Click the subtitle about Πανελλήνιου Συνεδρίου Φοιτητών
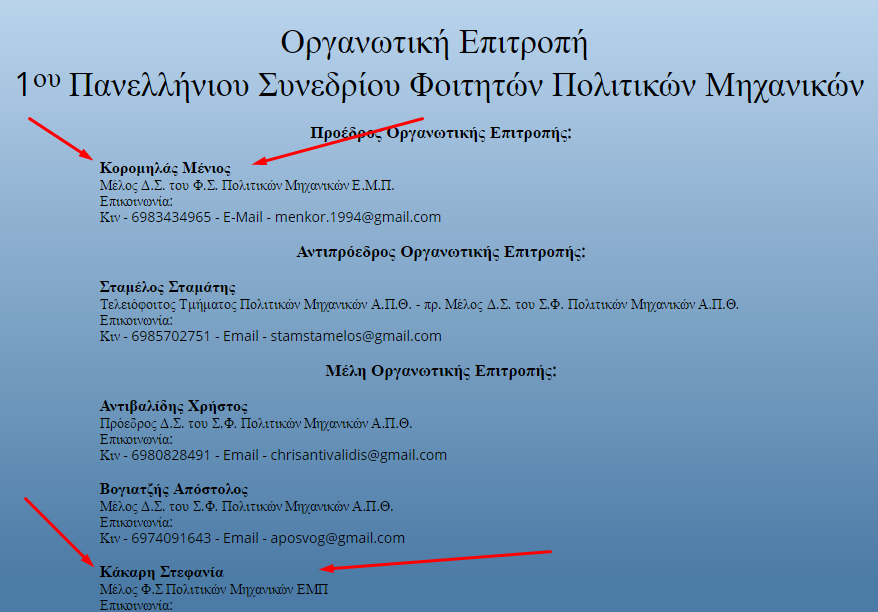The width and height of the screenshot is (878, 612). [x=440, y=86]
